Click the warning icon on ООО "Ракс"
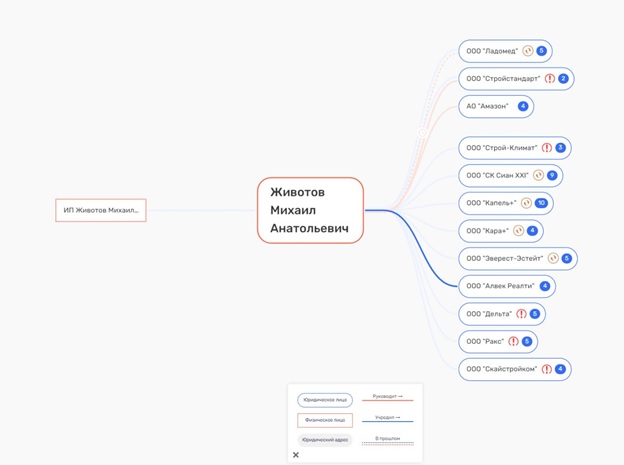 513,341
